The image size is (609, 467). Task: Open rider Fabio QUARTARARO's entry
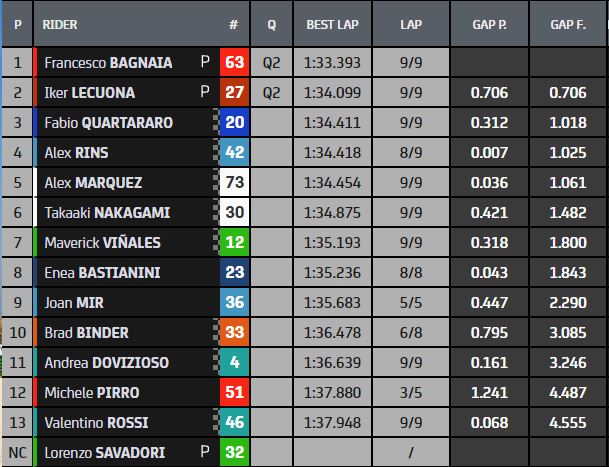click(x=108, y=122)
